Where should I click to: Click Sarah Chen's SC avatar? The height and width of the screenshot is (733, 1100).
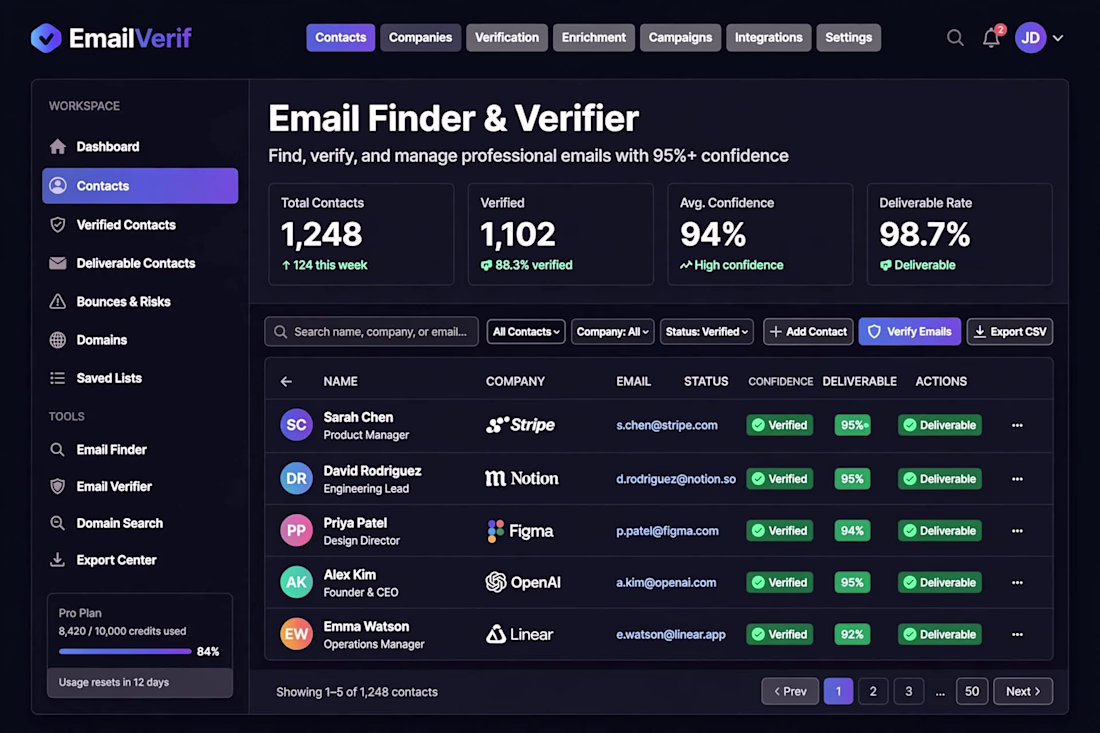296,425
